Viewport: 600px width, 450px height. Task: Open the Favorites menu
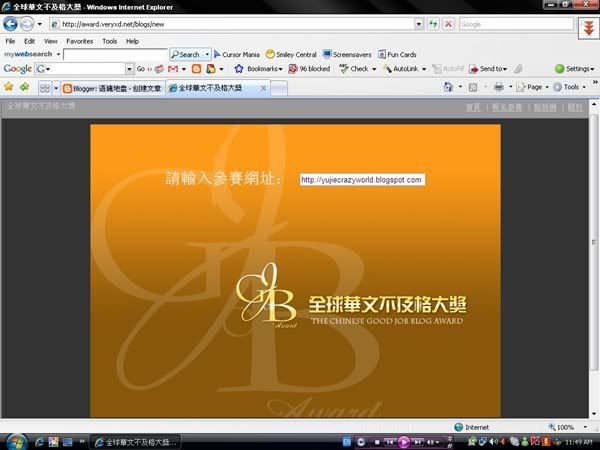[79, 41]
